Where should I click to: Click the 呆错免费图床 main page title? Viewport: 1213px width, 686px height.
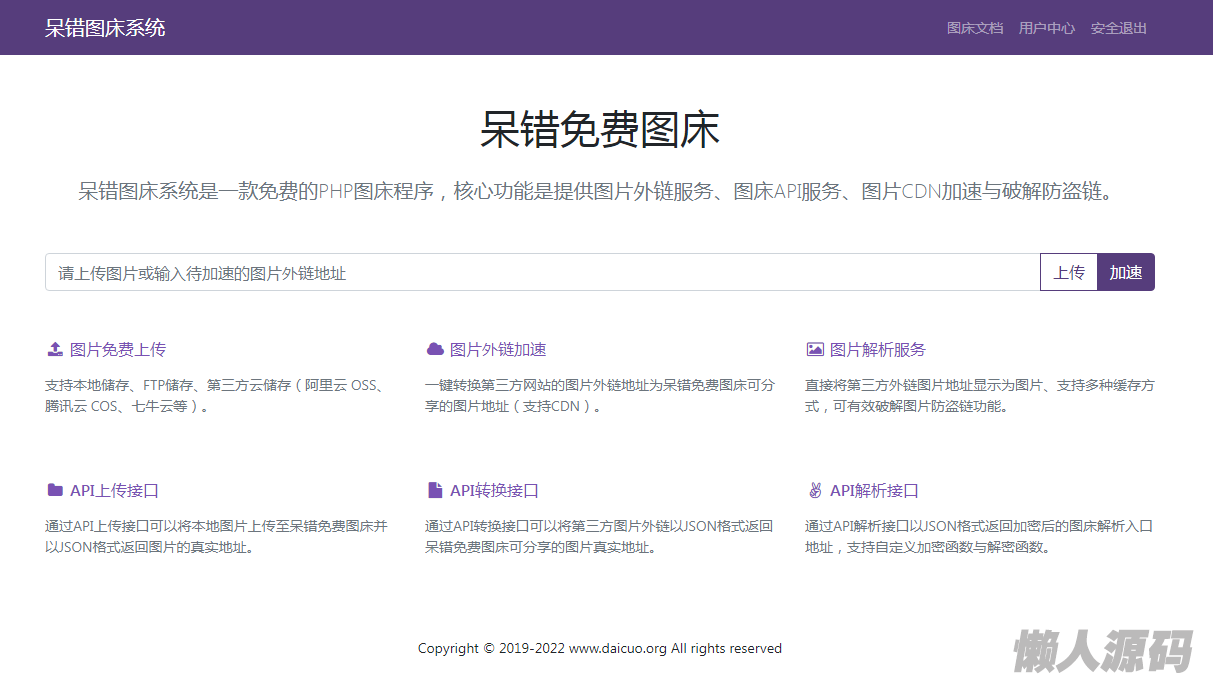coord(600,131)
